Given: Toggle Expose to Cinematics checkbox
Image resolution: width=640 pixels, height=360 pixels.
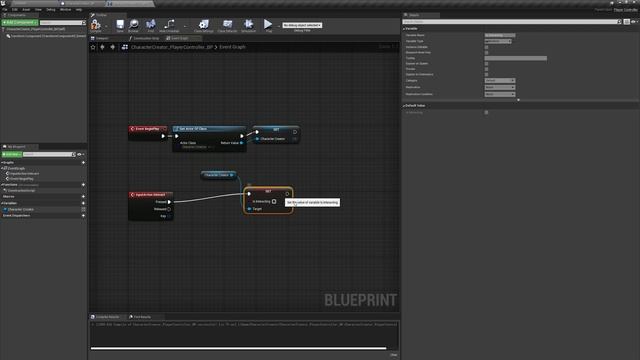Looking at the screenshot, I should point(486,75).
